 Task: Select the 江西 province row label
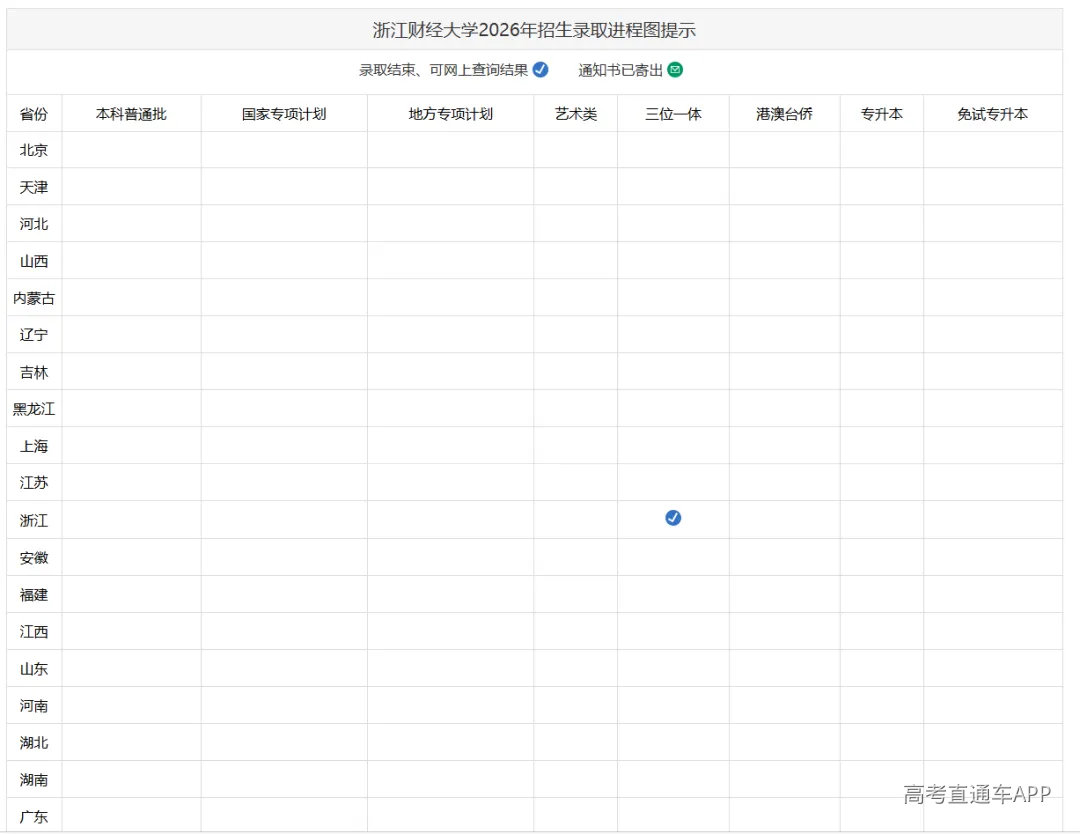[x=34, y=632]
